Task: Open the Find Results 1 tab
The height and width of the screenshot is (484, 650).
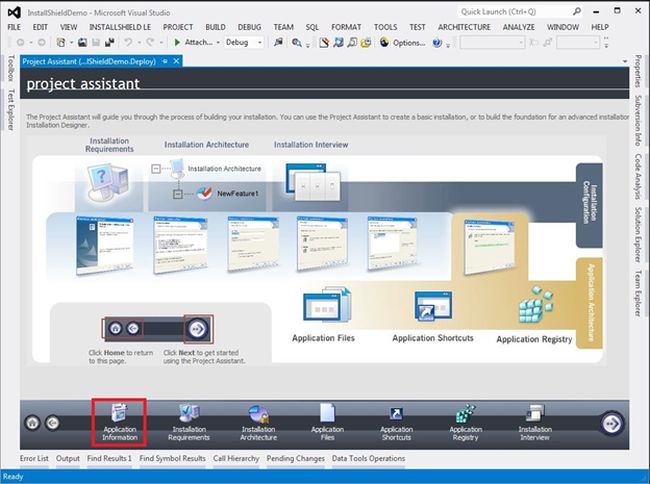Action: coord(109,458)
